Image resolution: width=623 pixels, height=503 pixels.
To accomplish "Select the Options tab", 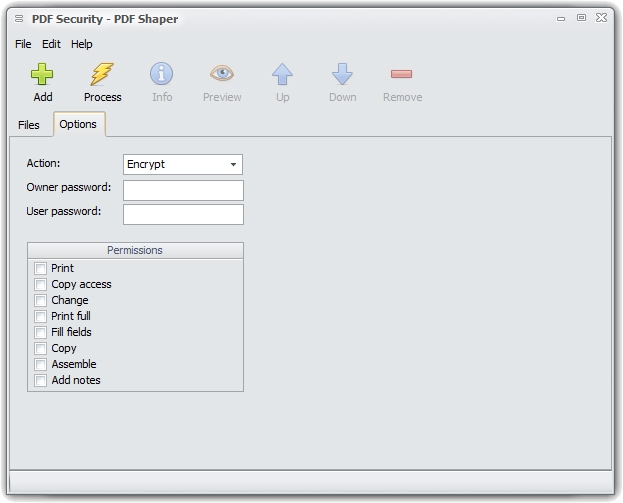I will (78, 124).
